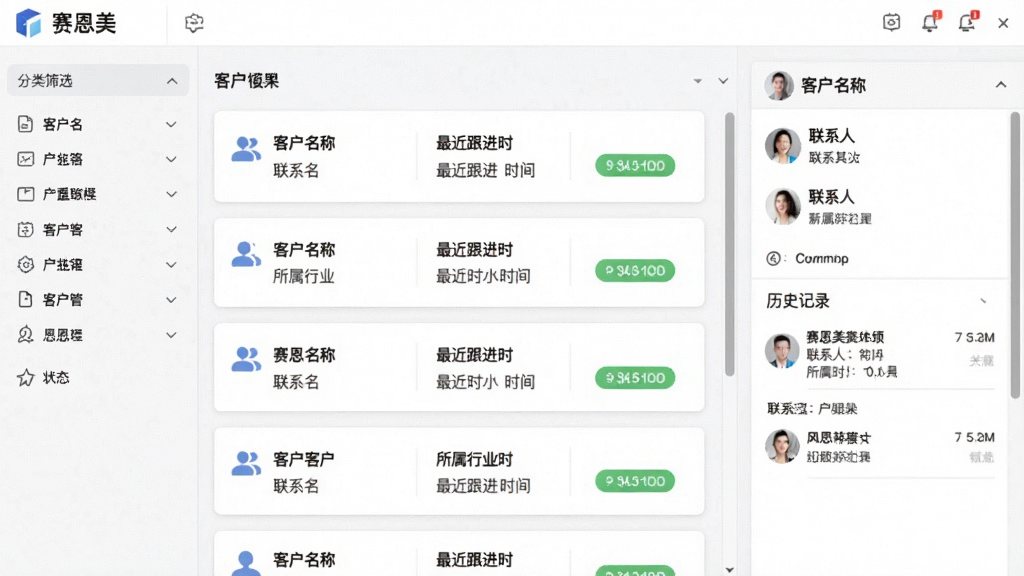This screenshot has width=1024, height=576.
Task: Expand the 客户客 sidebar chevron
Action: [x=171, y=229]
